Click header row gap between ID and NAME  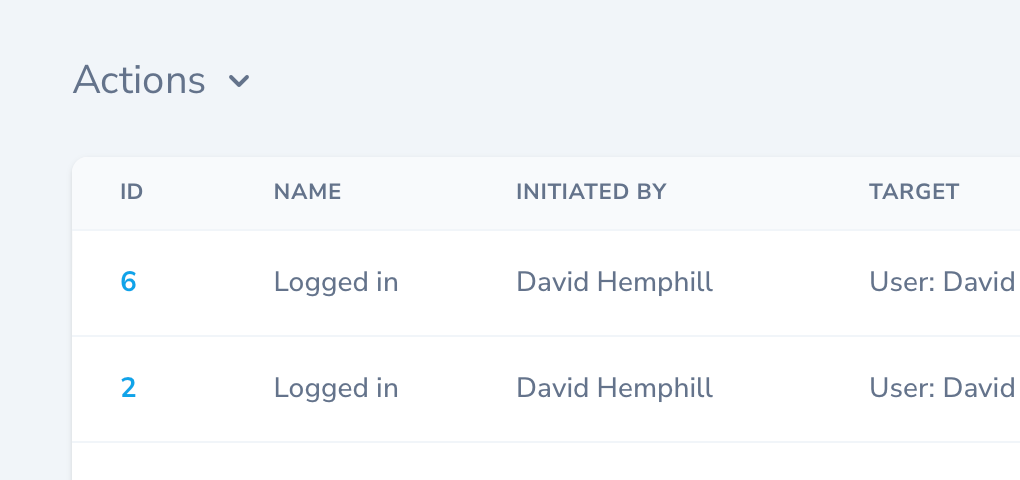coord(208,192)
